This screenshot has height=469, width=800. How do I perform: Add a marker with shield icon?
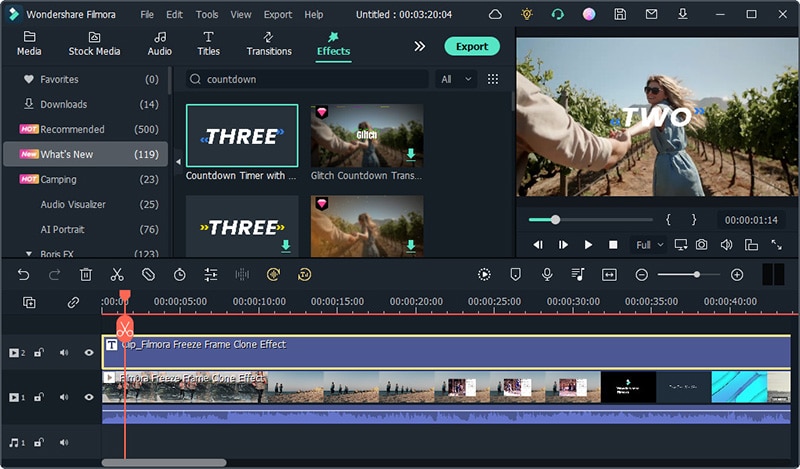516,275
